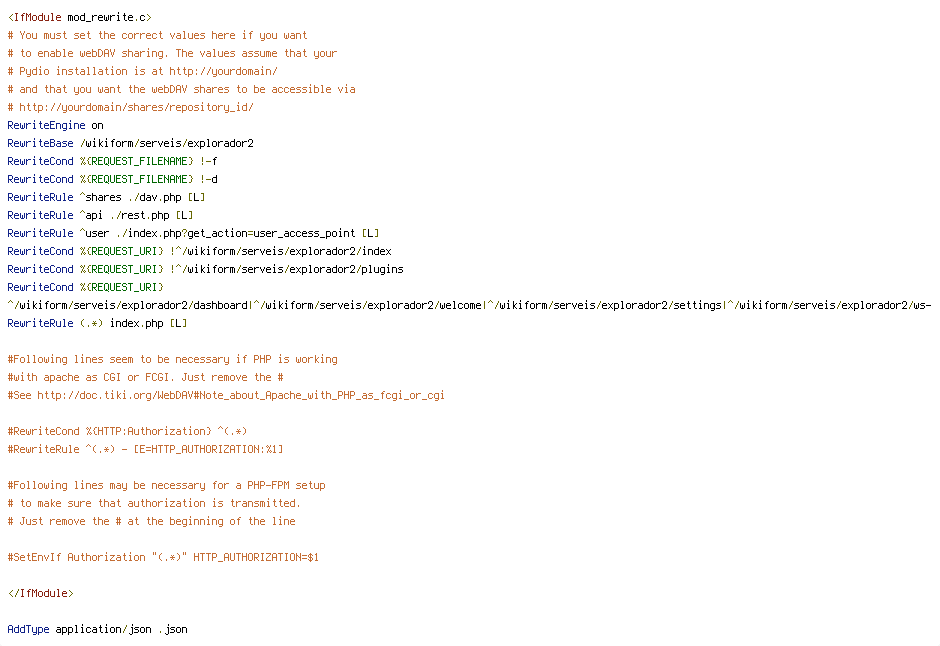Click the commented HTTP:Authorization RewriteCond line

click(x=127, y=431)
